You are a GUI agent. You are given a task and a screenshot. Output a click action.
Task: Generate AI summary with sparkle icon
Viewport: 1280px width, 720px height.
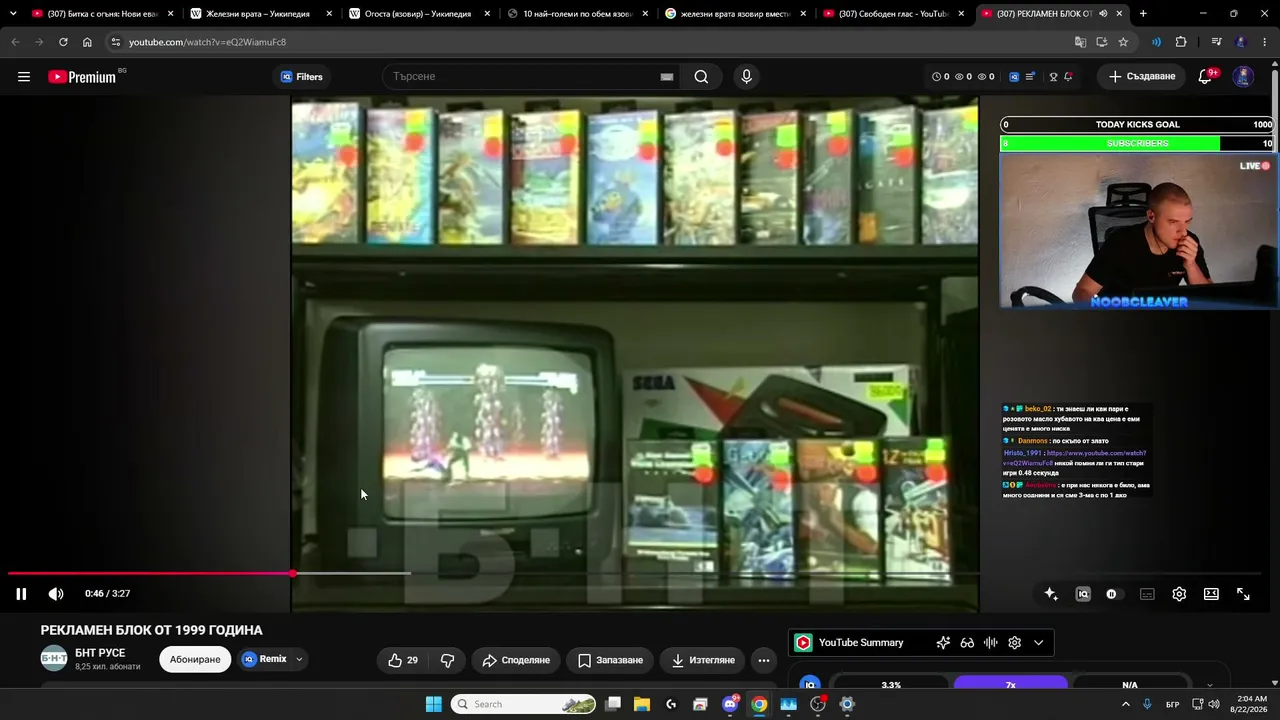click(x=943, y=643)
